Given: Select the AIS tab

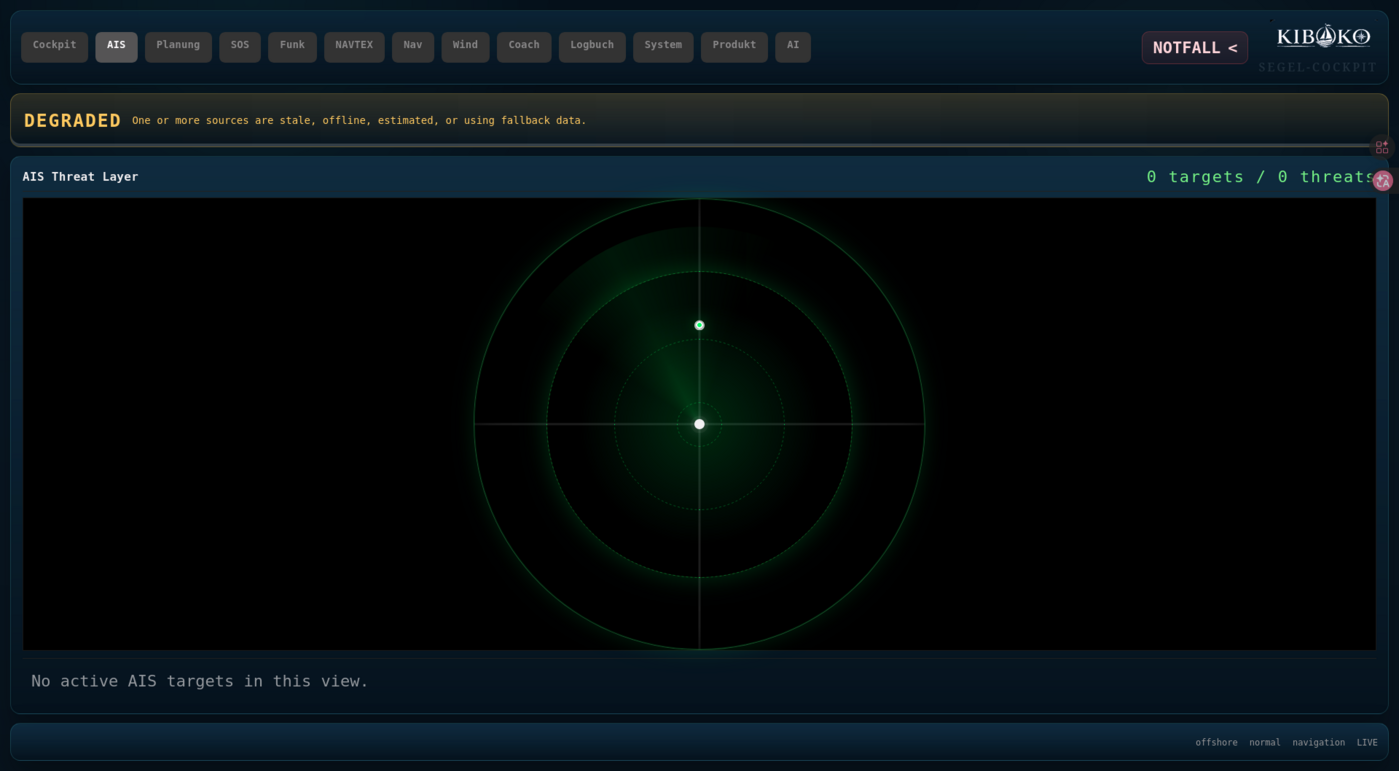Looking at the screenshot, I should [116, 46].
